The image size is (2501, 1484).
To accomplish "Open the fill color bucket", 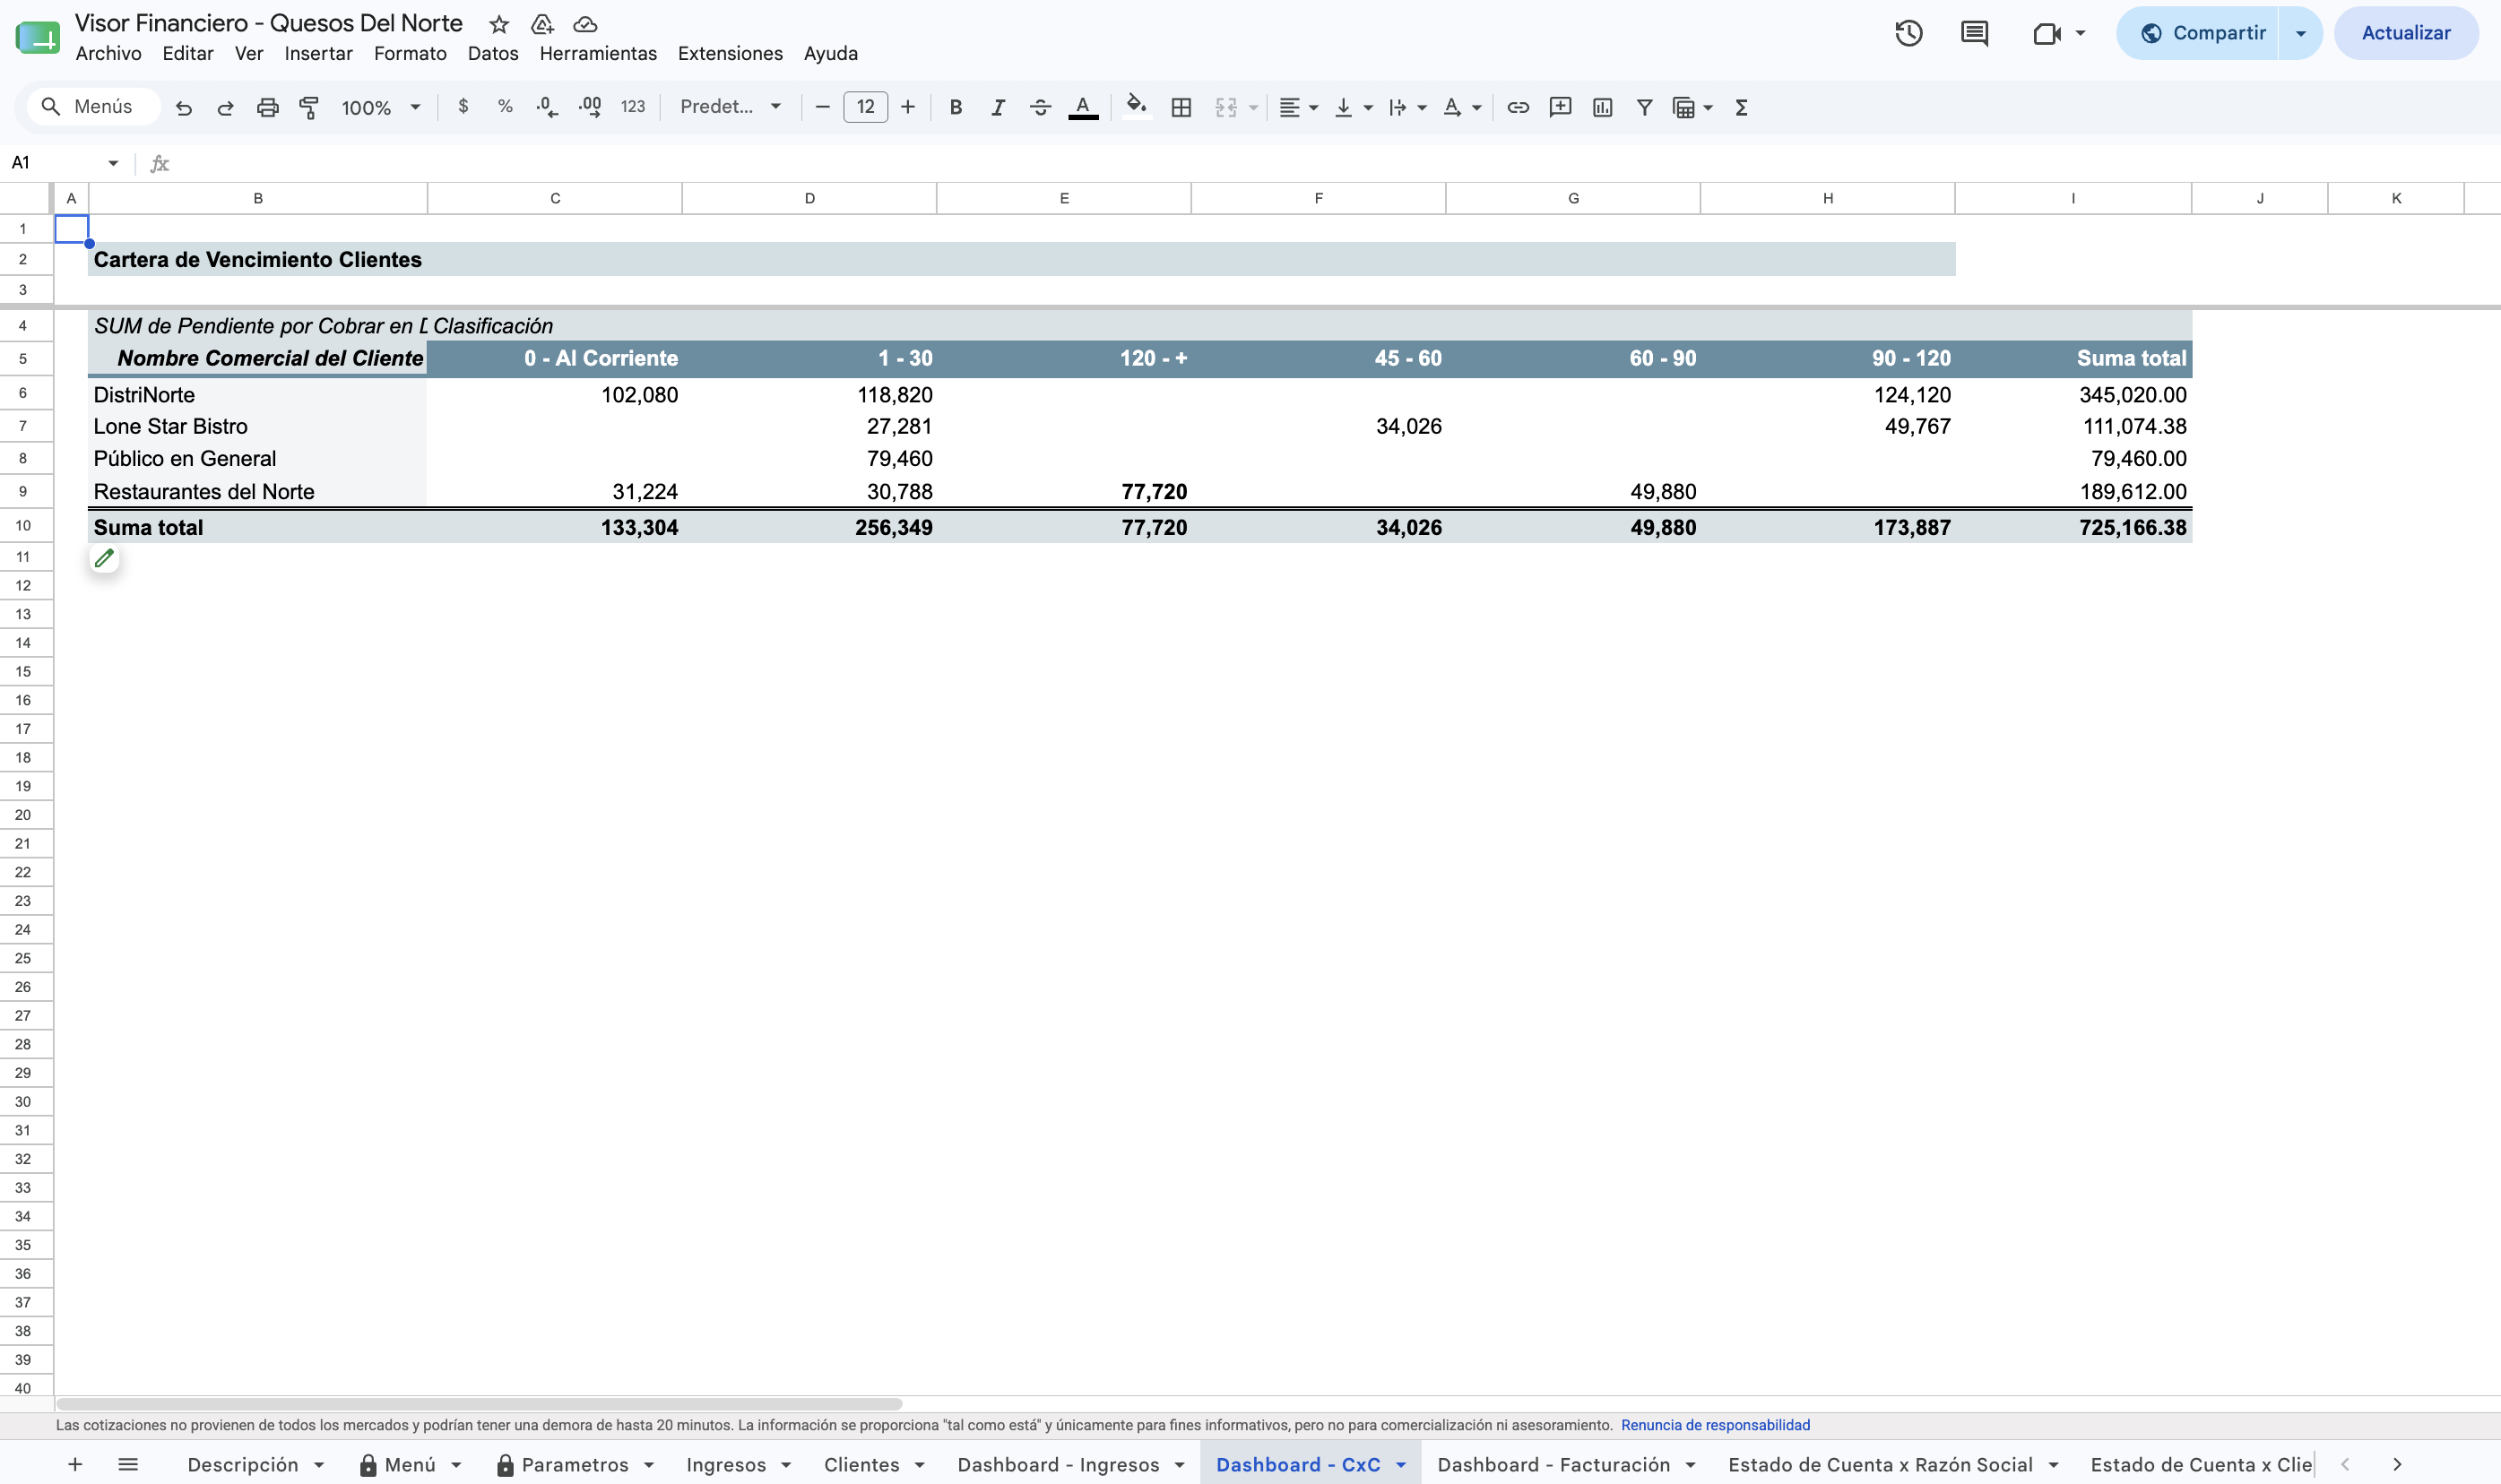I will 1136,107.
